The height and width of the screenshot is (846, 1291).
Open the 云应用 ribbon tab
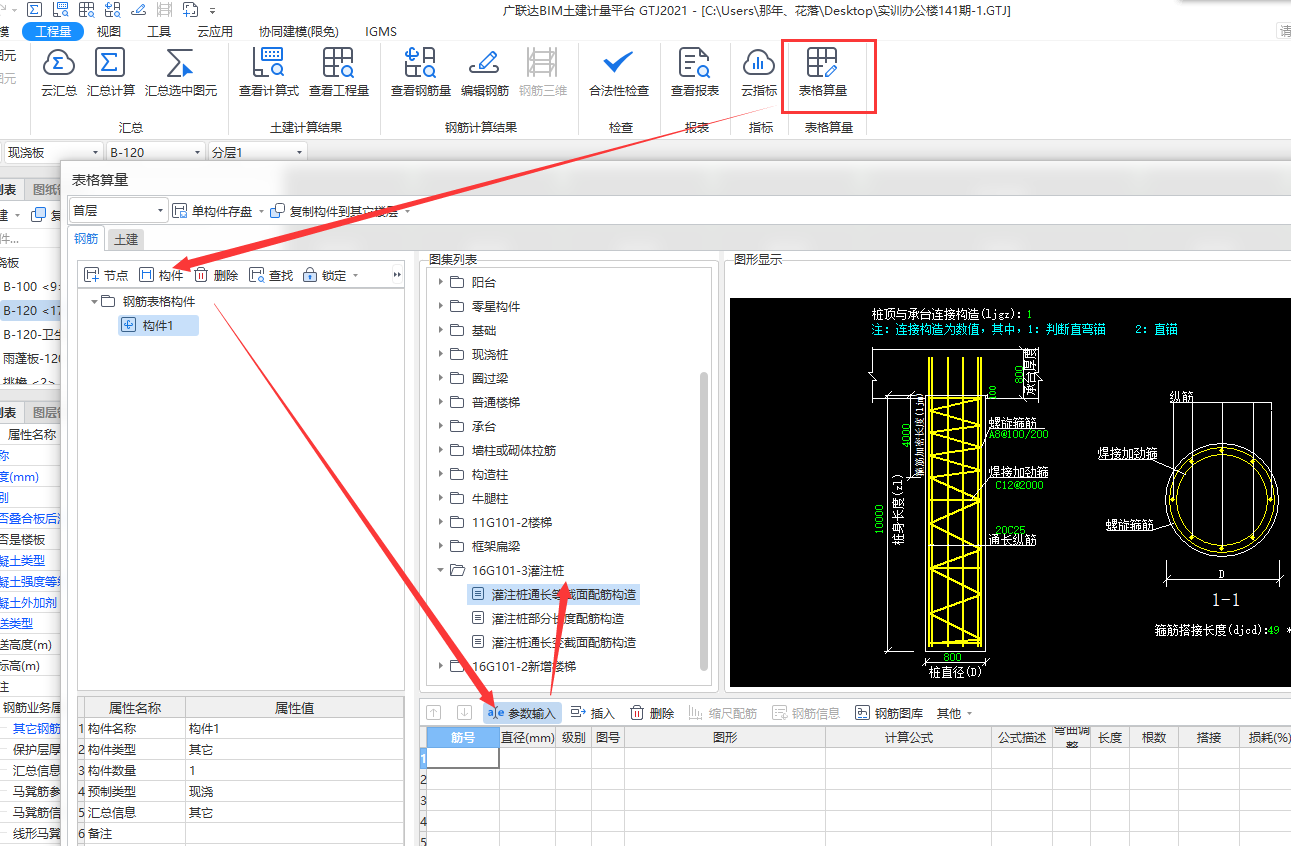point(214,31)
